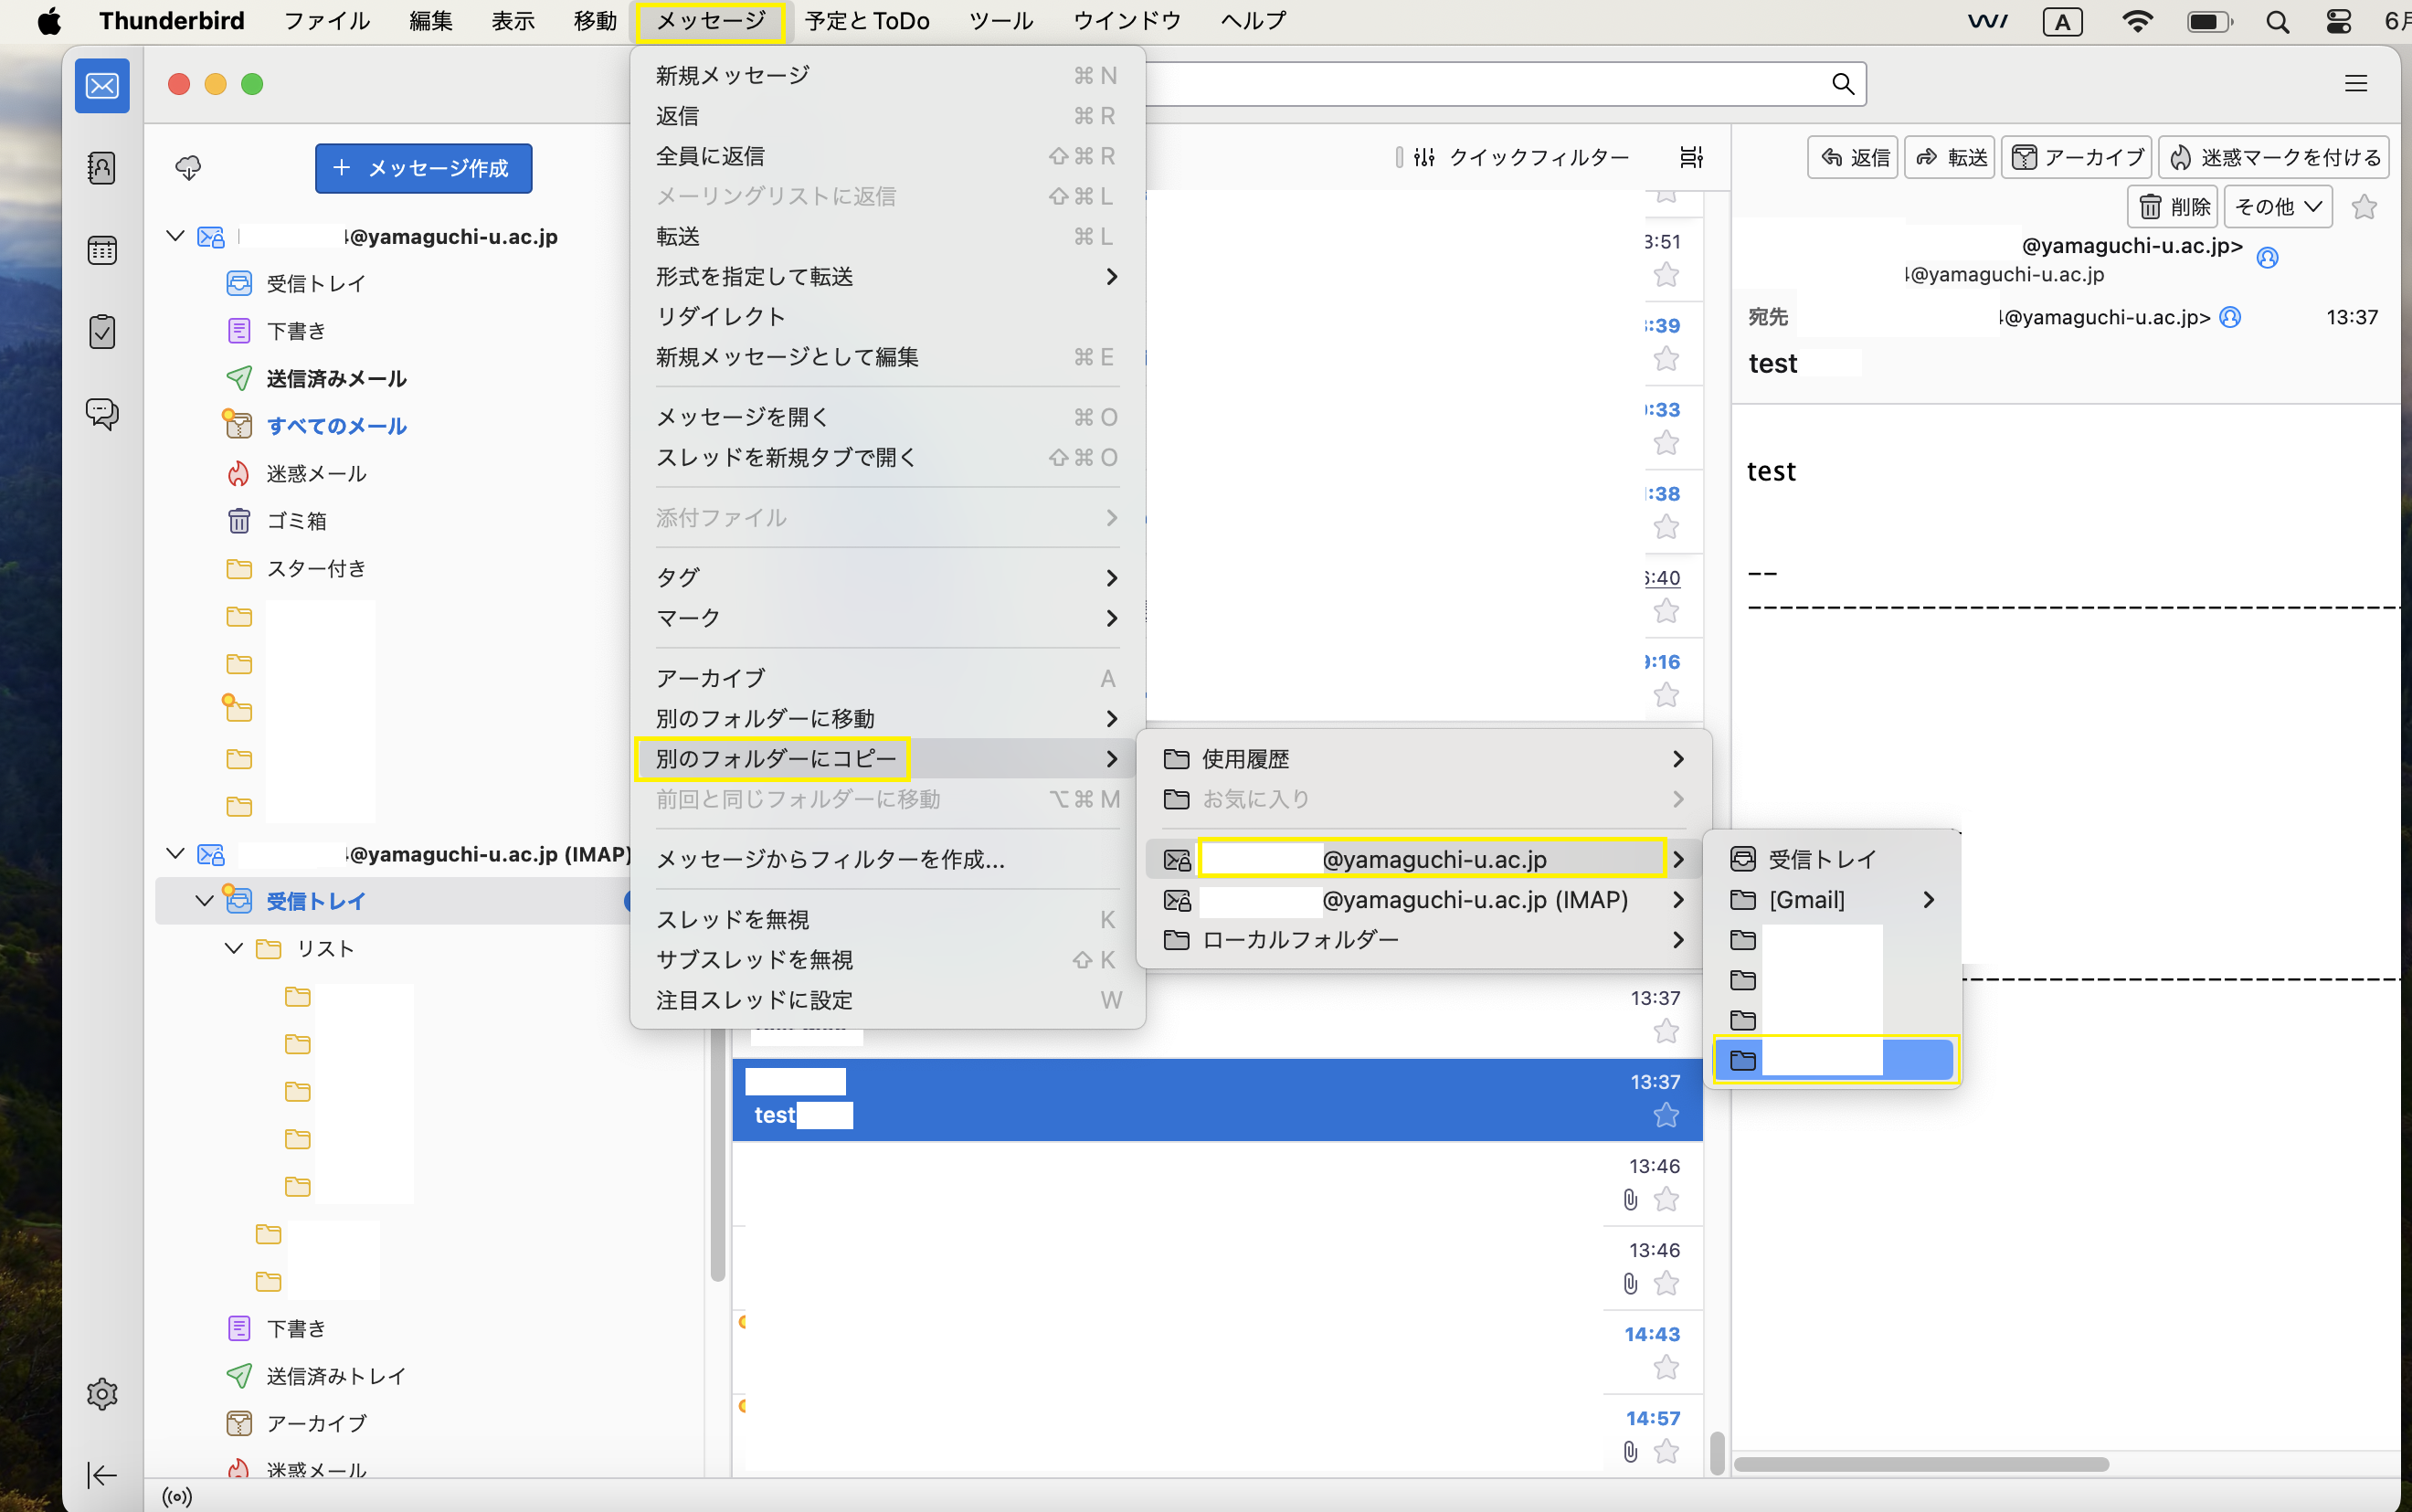Collapse the first yamaguchi-u.ac.jp account
This screenshot has width=2412, height=1512.
tap(175, 236)
